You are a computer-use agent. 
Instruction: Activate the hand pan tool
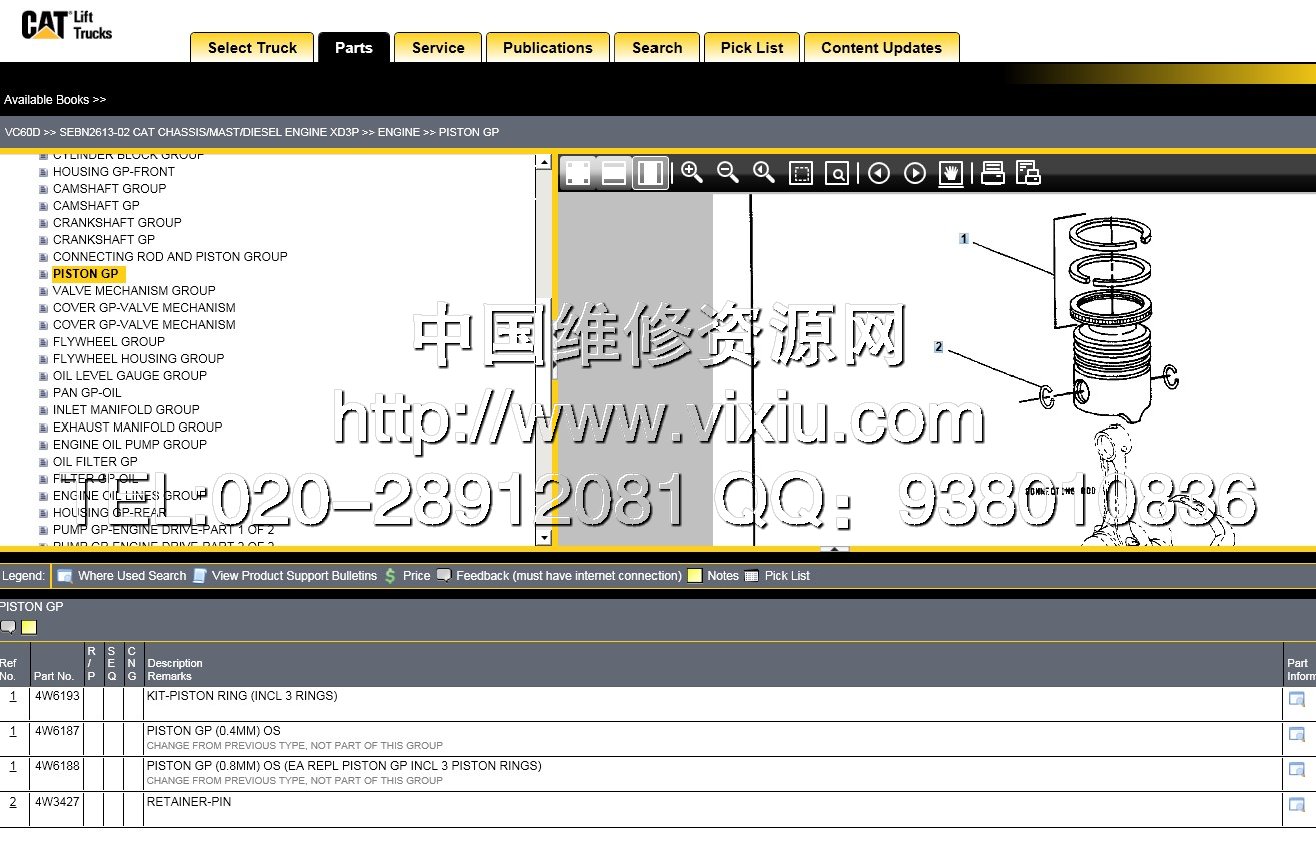click(x=951, y=173)
